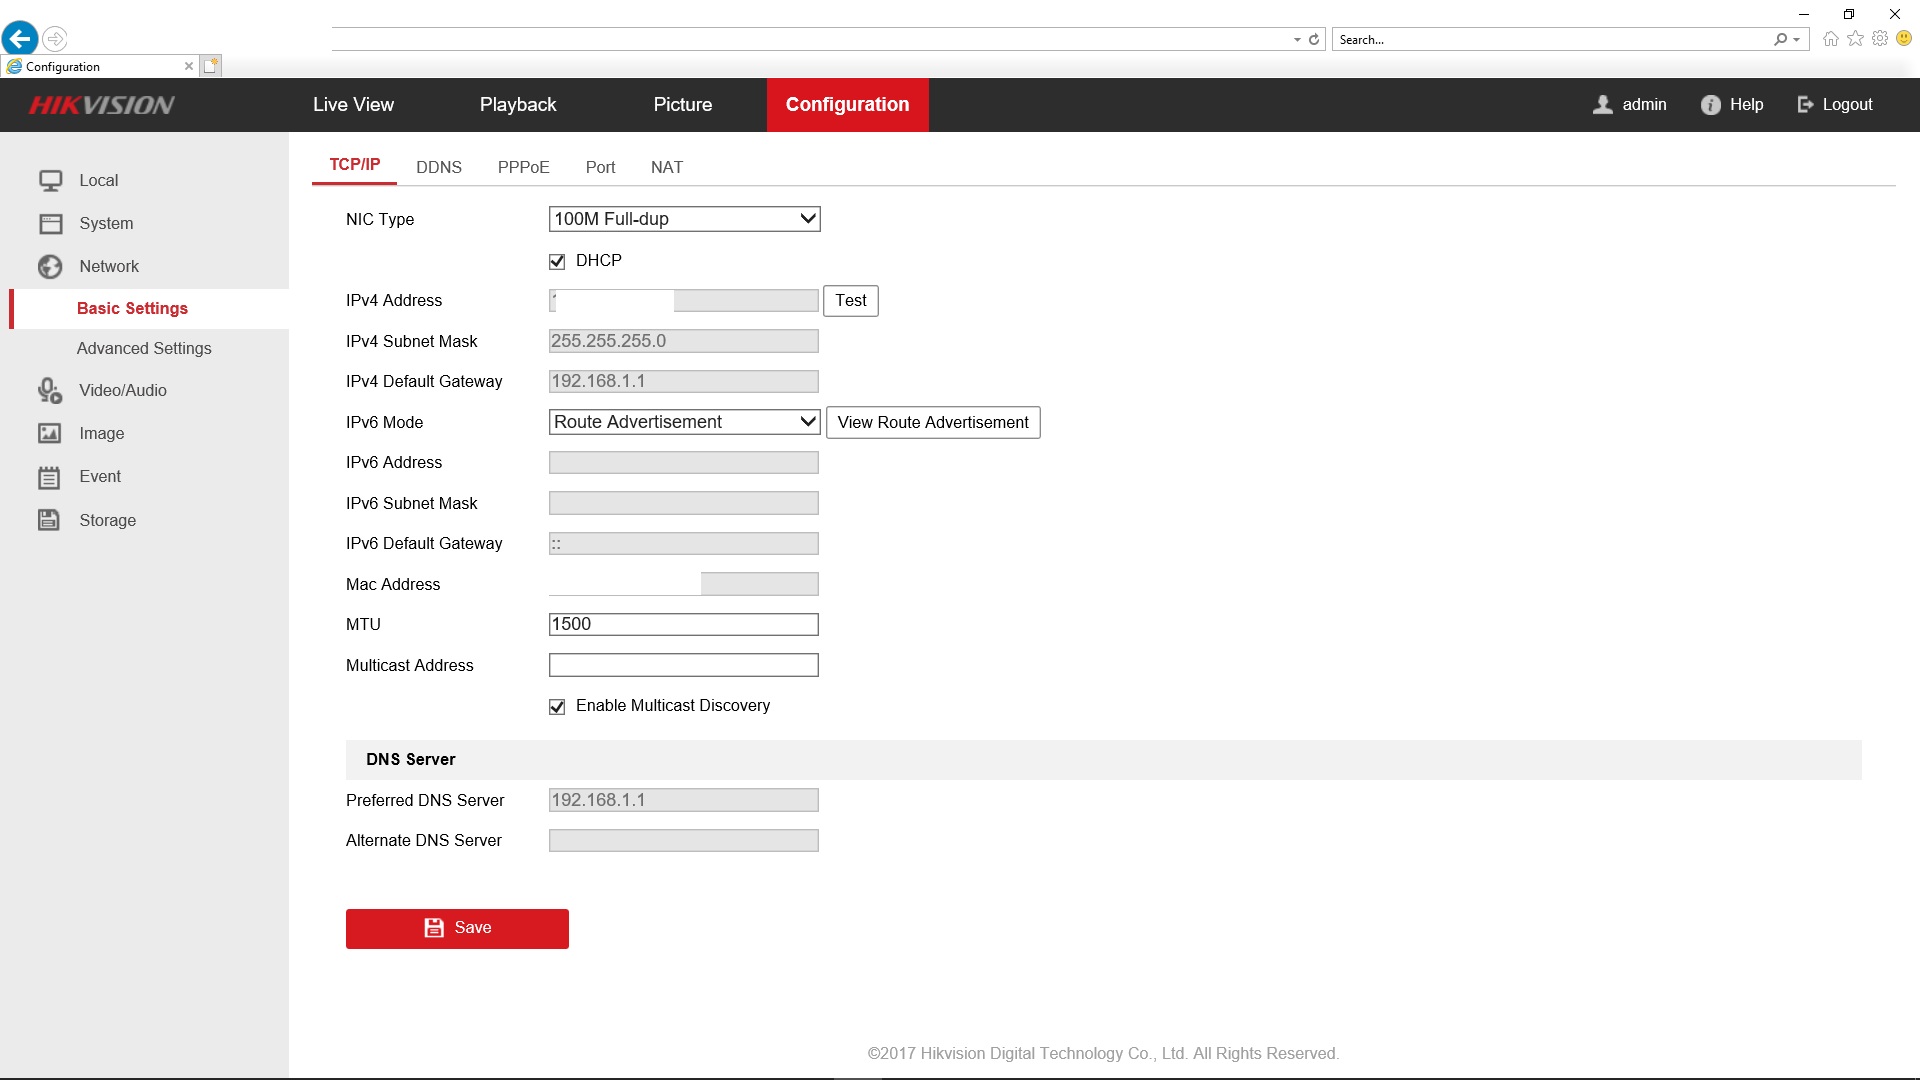Click the Event calendar icon

[50, 477]
